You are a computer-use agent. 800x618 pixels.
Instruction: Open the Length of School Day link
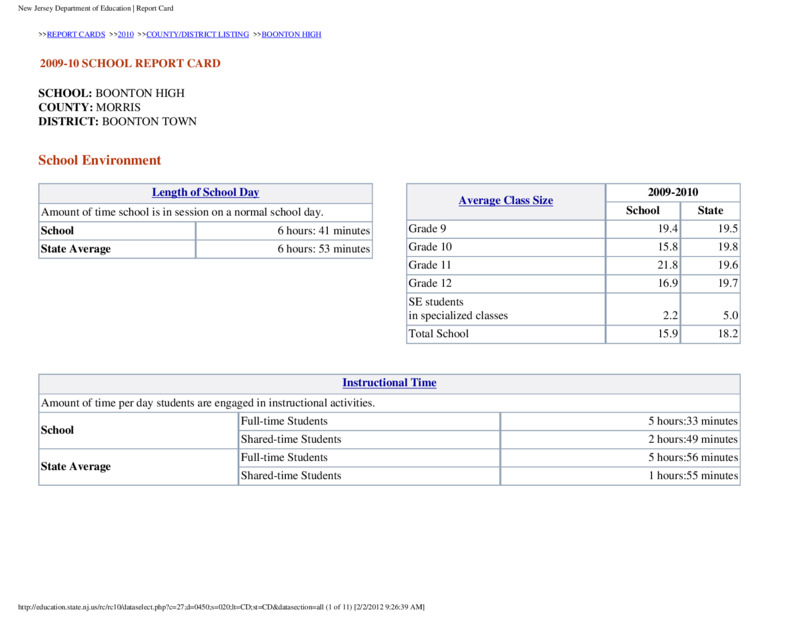pyautogui.click(x=206, y=192)
